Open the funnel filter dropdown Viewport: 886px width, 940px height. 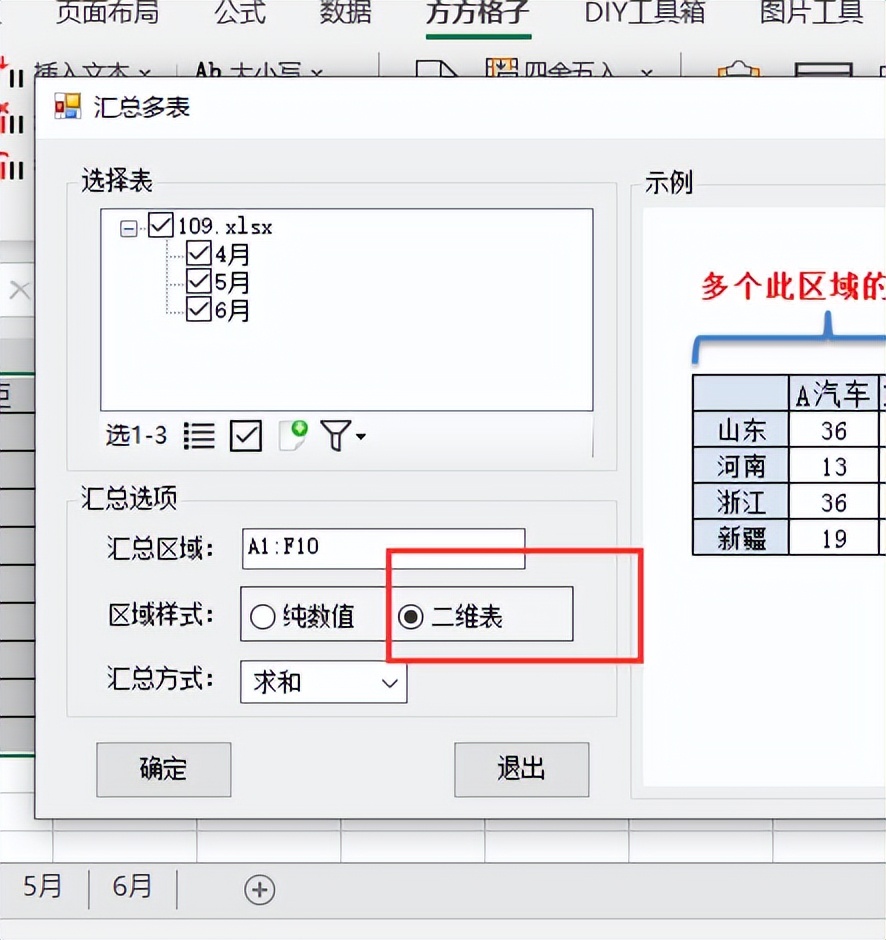(x=342, y=436)
